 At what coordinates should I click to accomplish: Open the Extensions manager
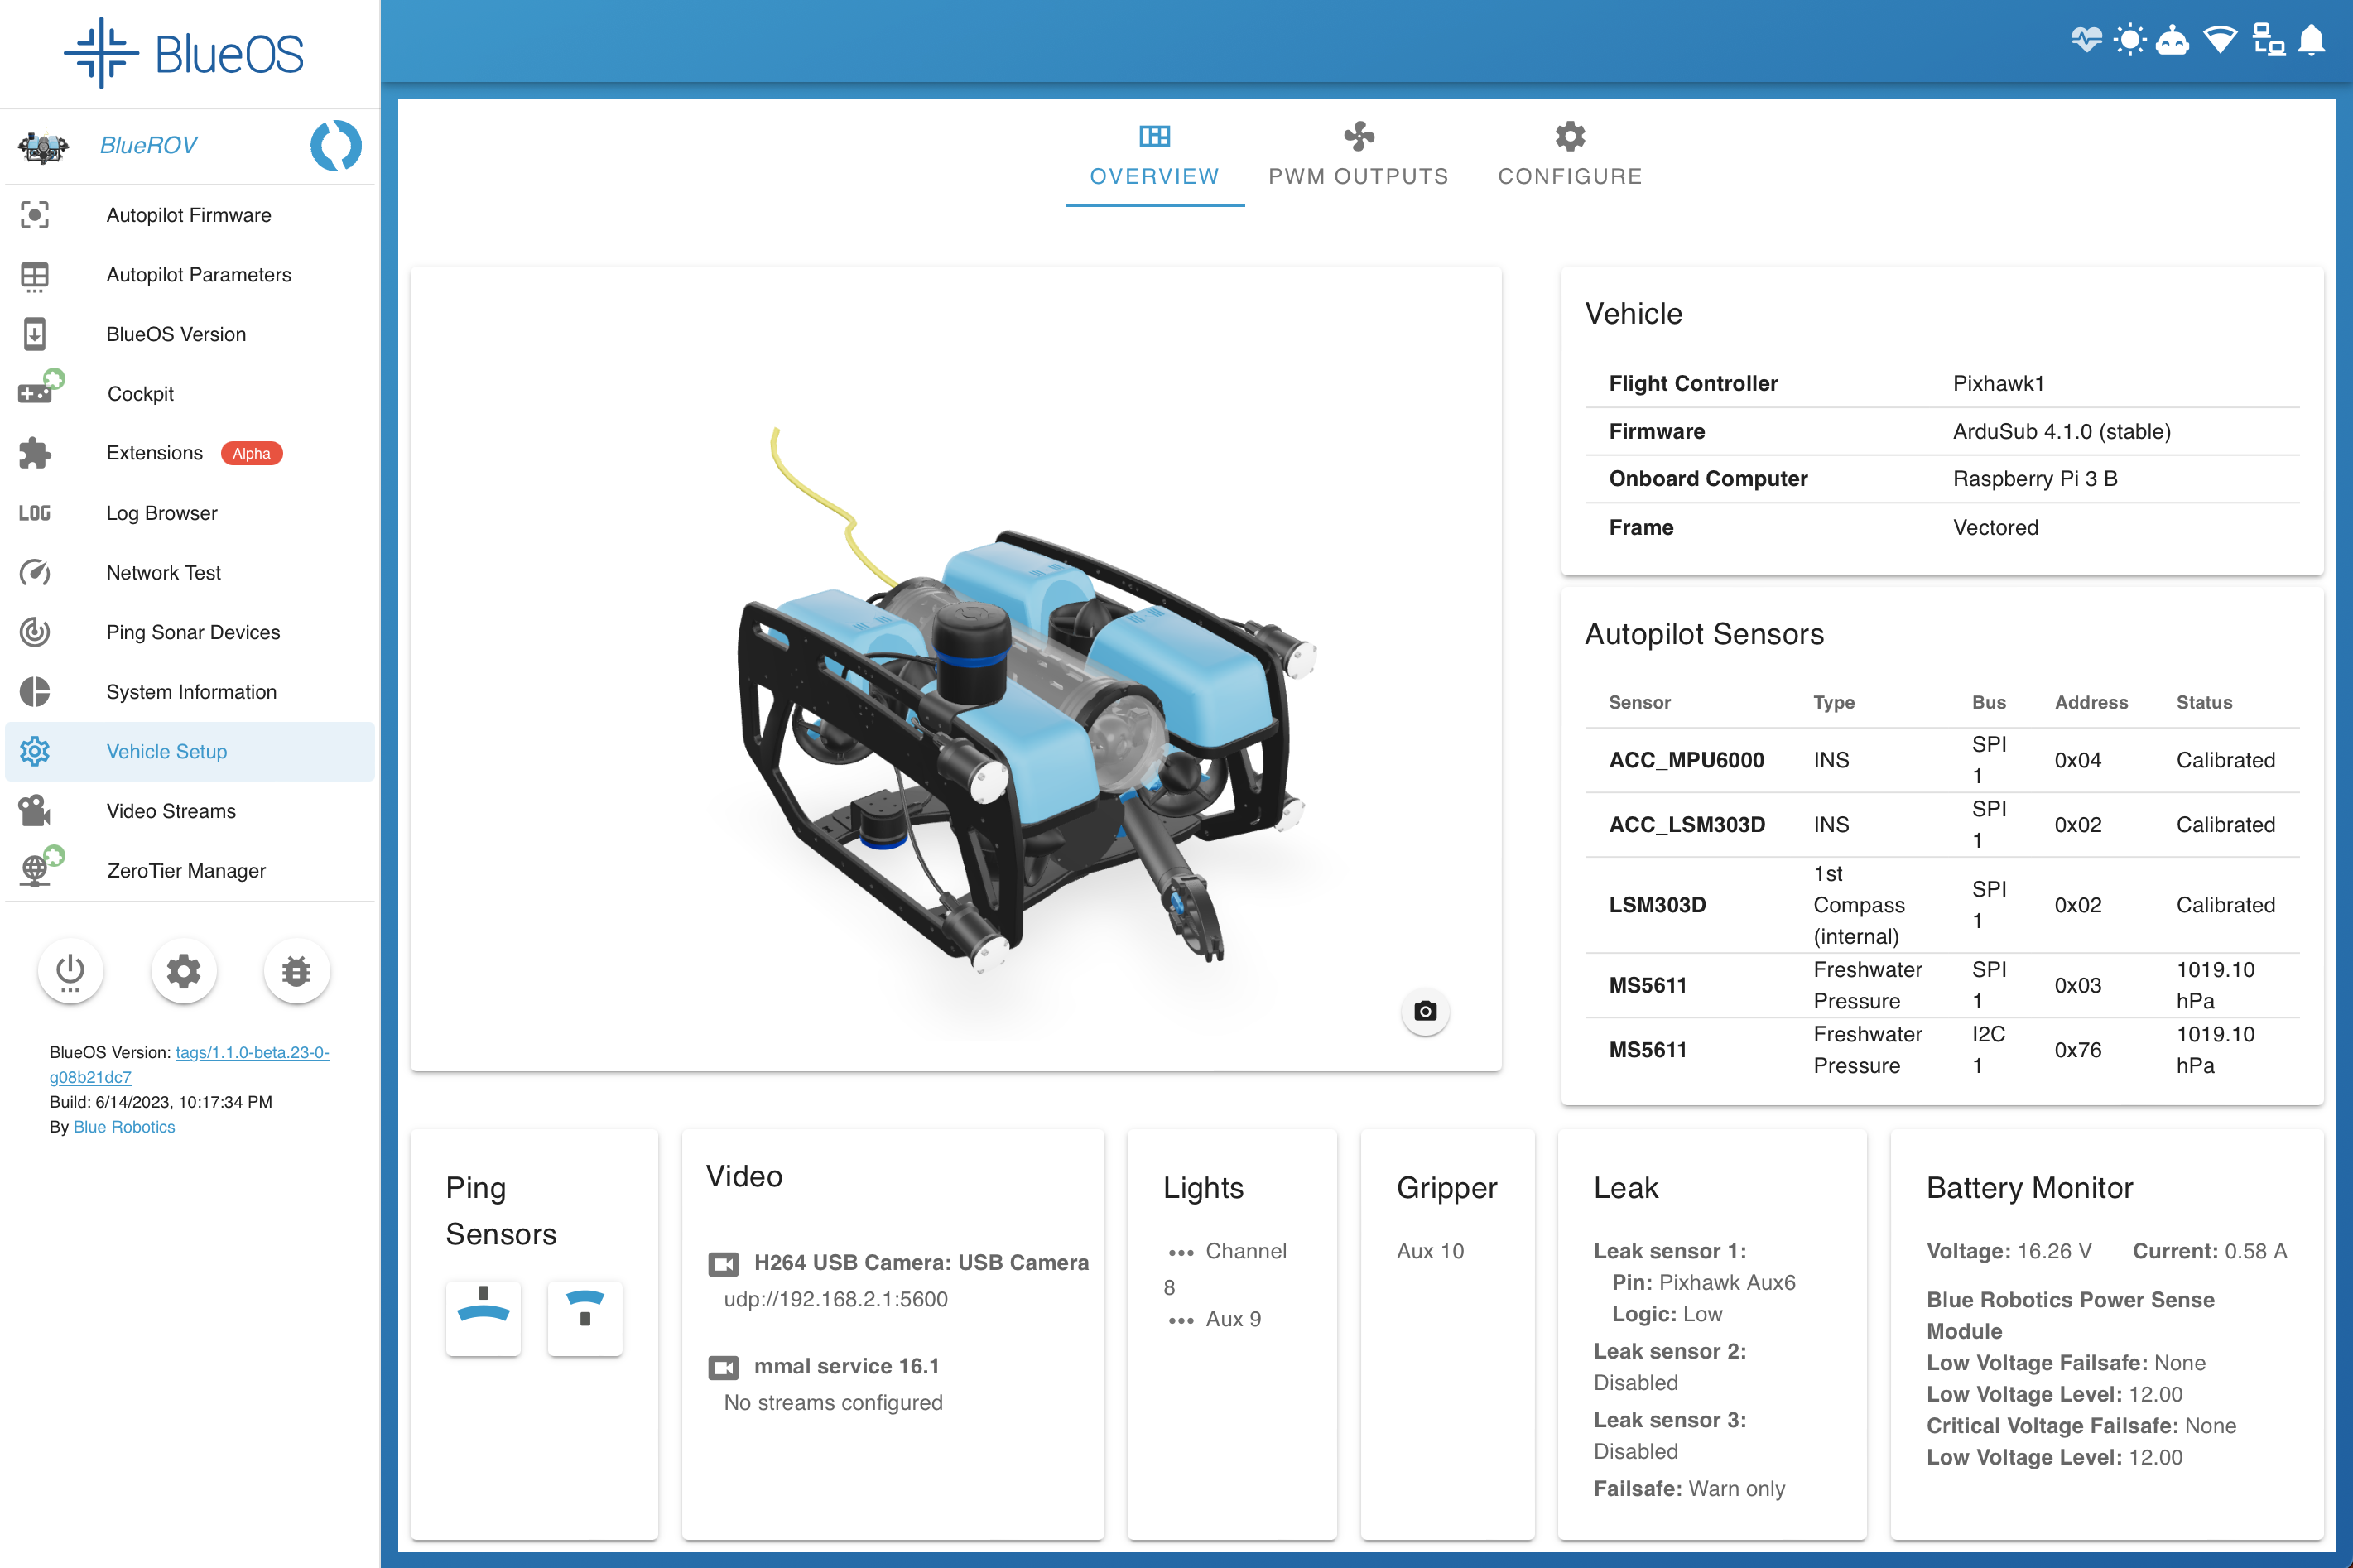click(190, 453)
